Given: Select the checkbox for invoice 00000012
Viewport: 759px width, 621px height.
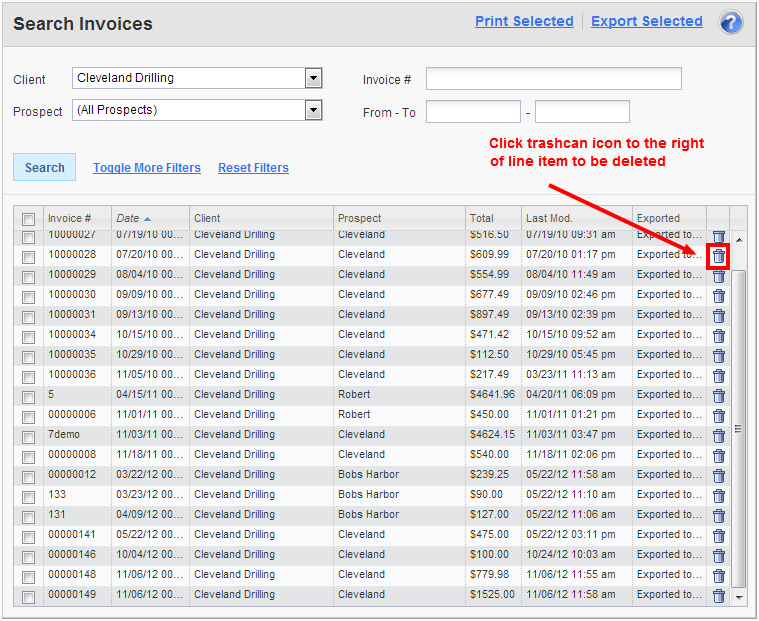Looking at the screenshot, I should tap(29, 475).
